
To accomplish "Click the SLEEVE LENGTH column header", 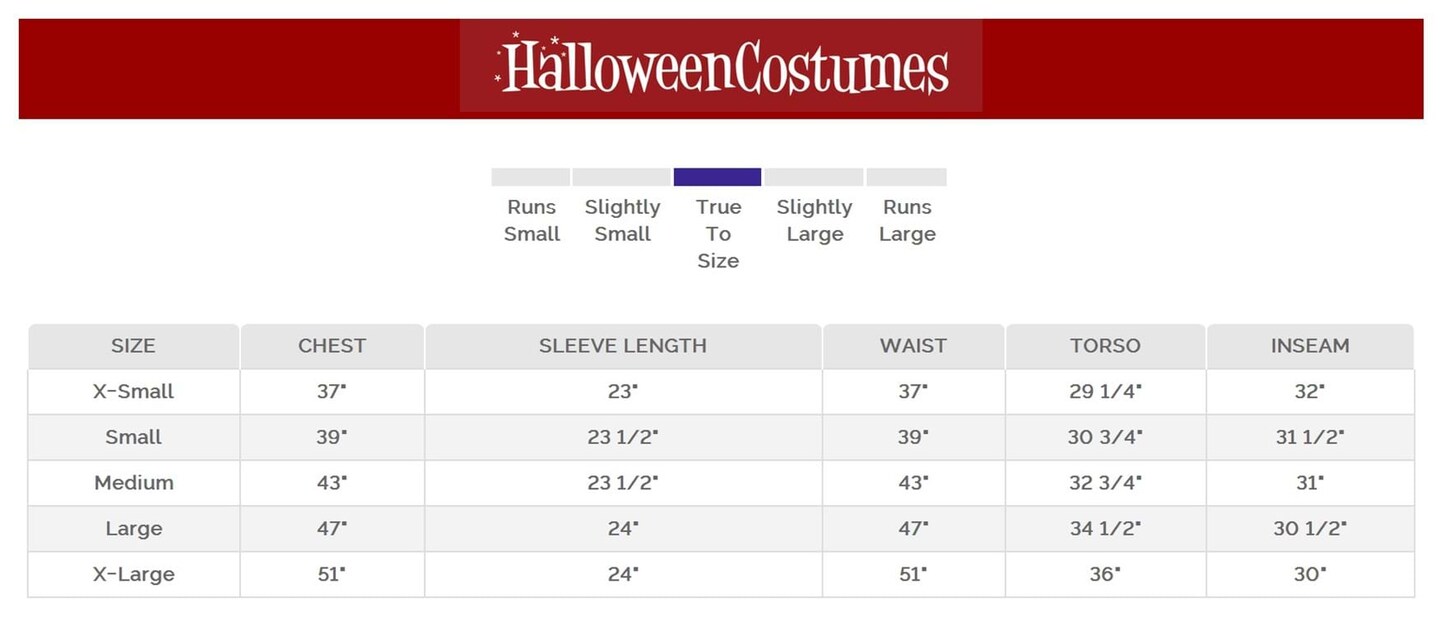I will point(622,346).
